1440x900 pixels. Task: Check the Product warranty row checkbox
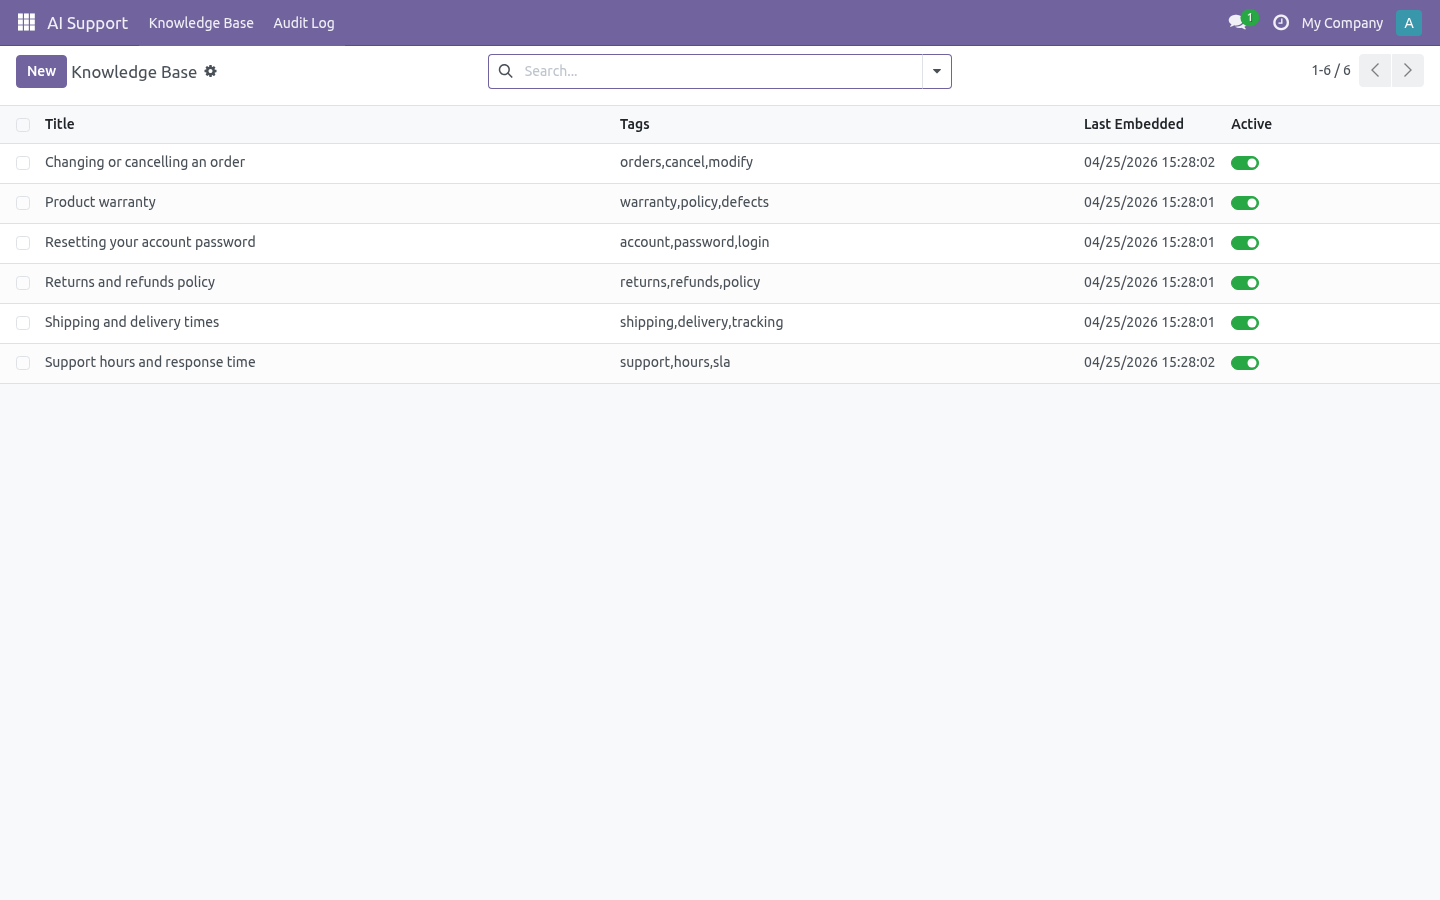coord(23,203)
